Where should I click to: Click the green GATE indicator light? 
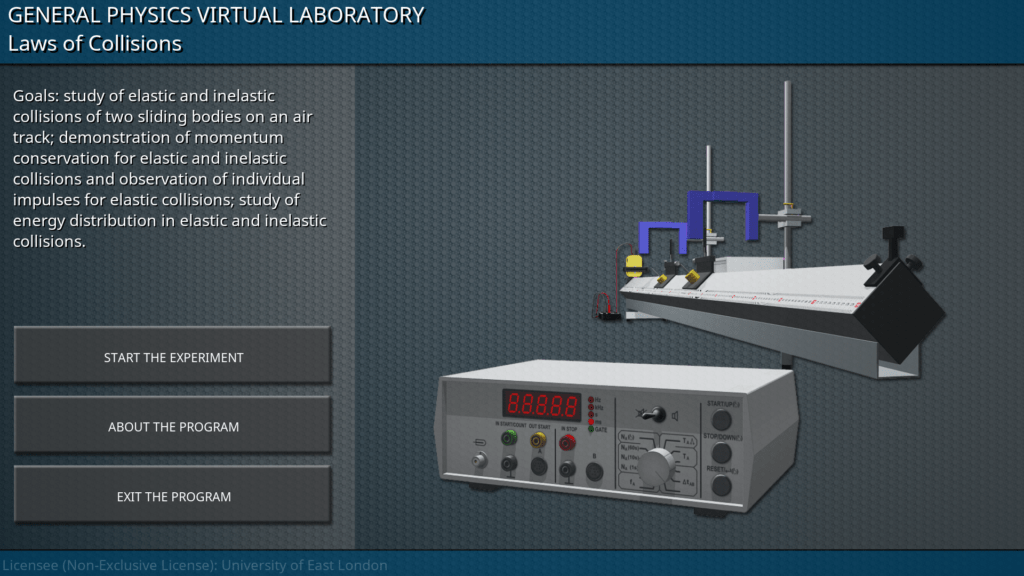591,428
